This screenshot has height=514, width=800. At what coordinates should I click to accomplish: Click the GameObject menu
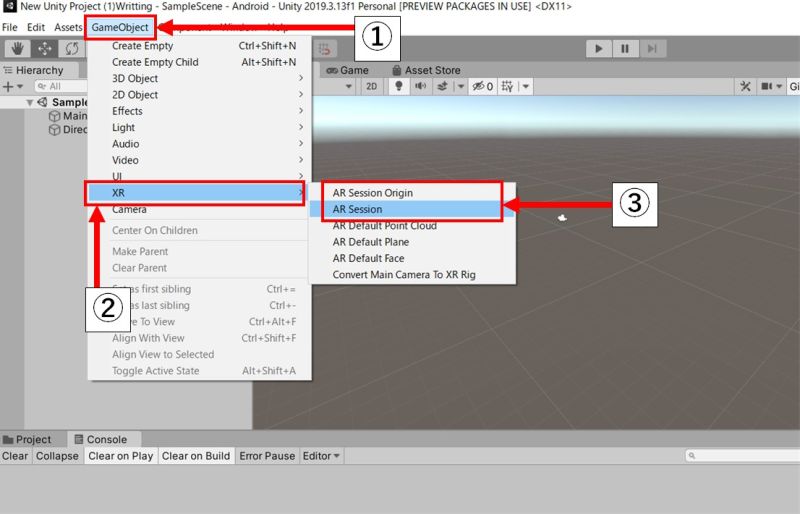coord(120,27)
